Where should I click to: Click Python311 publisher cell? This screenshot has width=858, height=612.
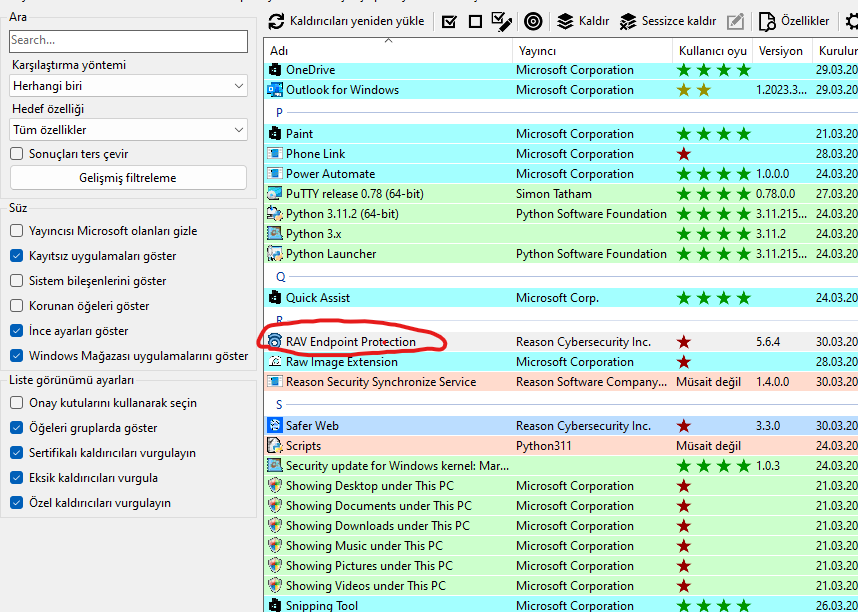coord(543,446)
